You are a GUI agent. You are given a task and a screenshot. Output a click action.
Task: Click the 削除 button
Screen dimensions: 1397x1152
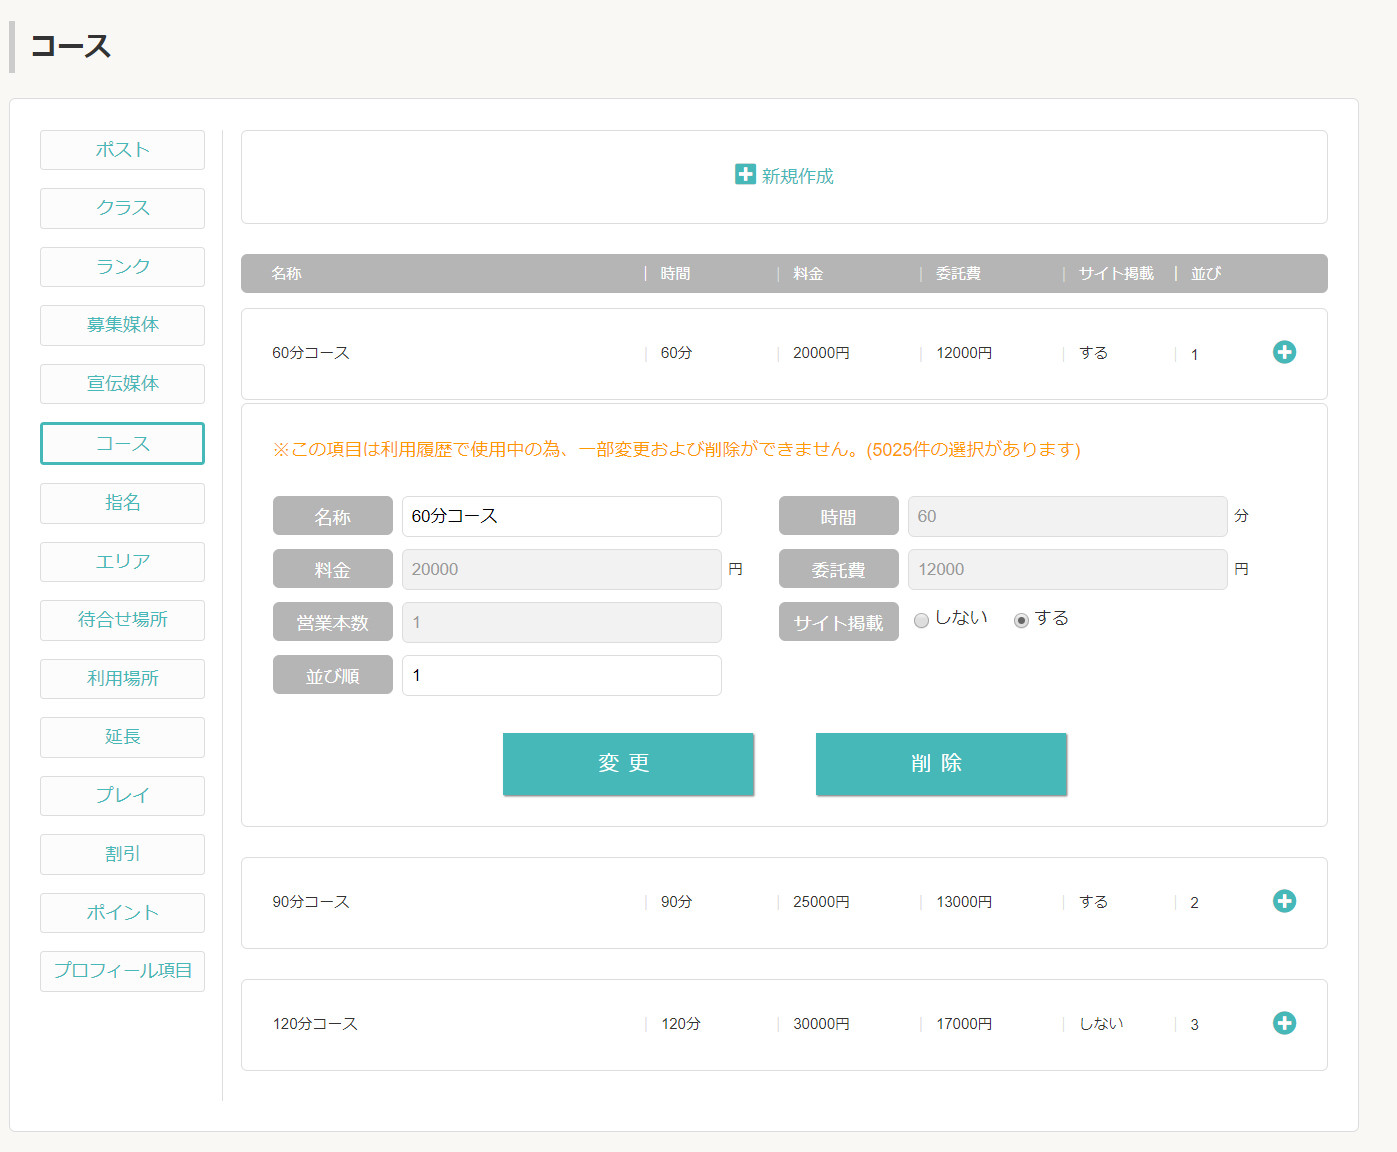(x=941, y=764)
